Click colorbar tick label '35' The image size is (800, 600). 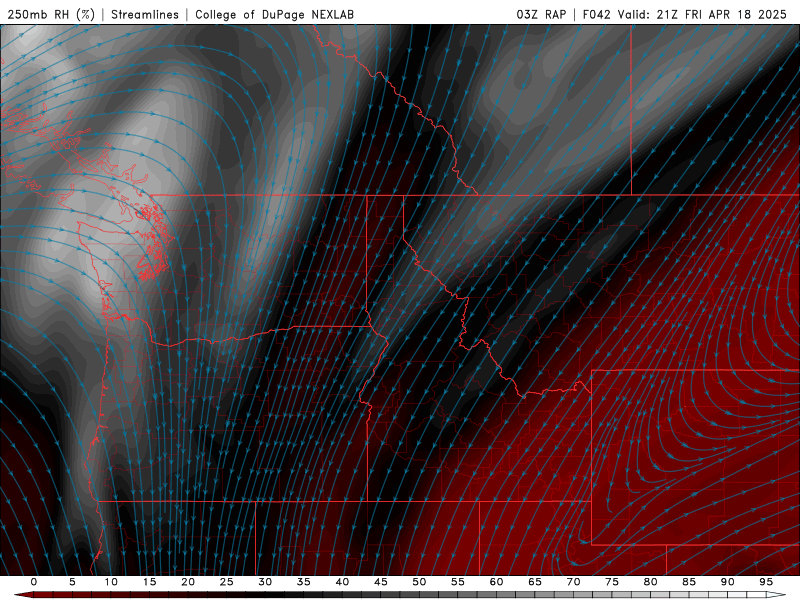[x=304, y=582]
